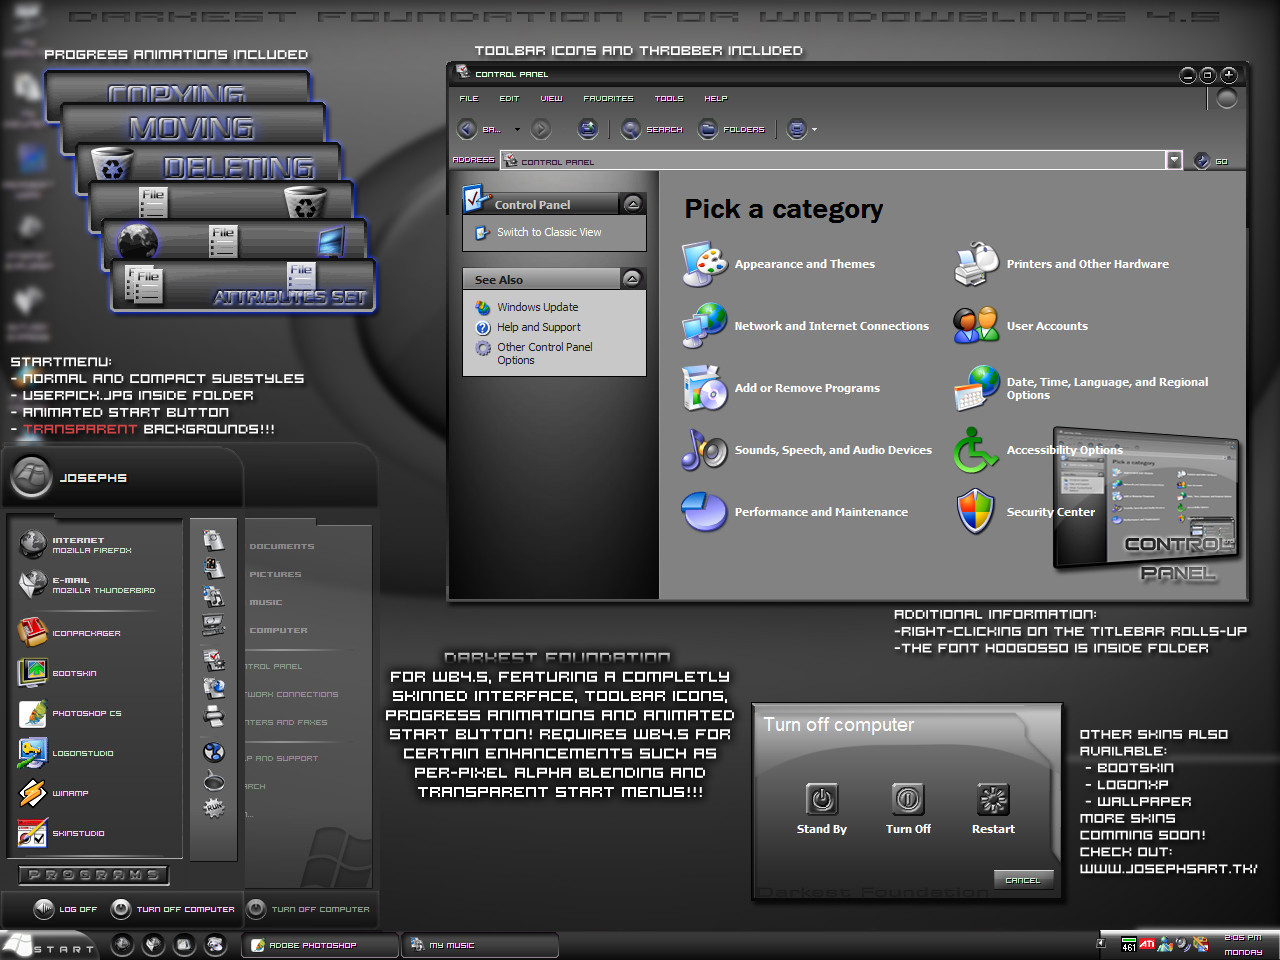Open the Printers and Other Hardware icon
Screen dimensions: 1280x960
point(977,264)
